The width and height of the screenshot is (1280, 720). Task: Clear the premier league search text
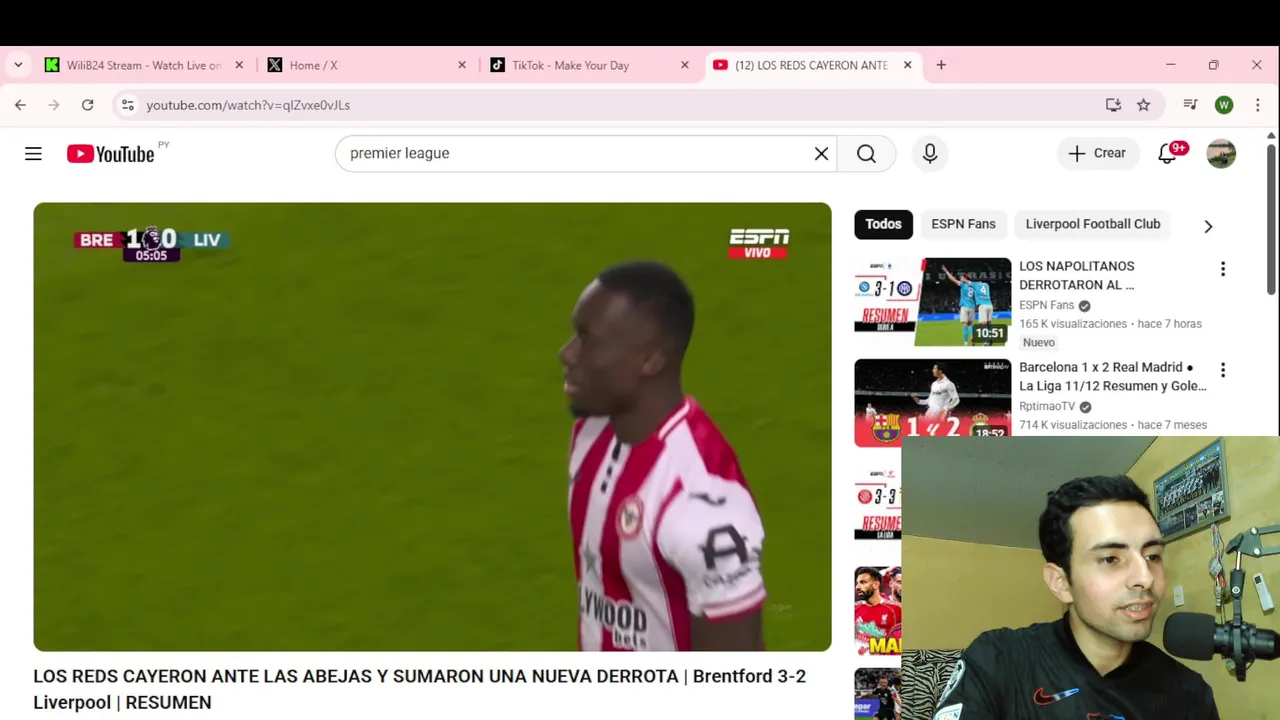point(821,153)
